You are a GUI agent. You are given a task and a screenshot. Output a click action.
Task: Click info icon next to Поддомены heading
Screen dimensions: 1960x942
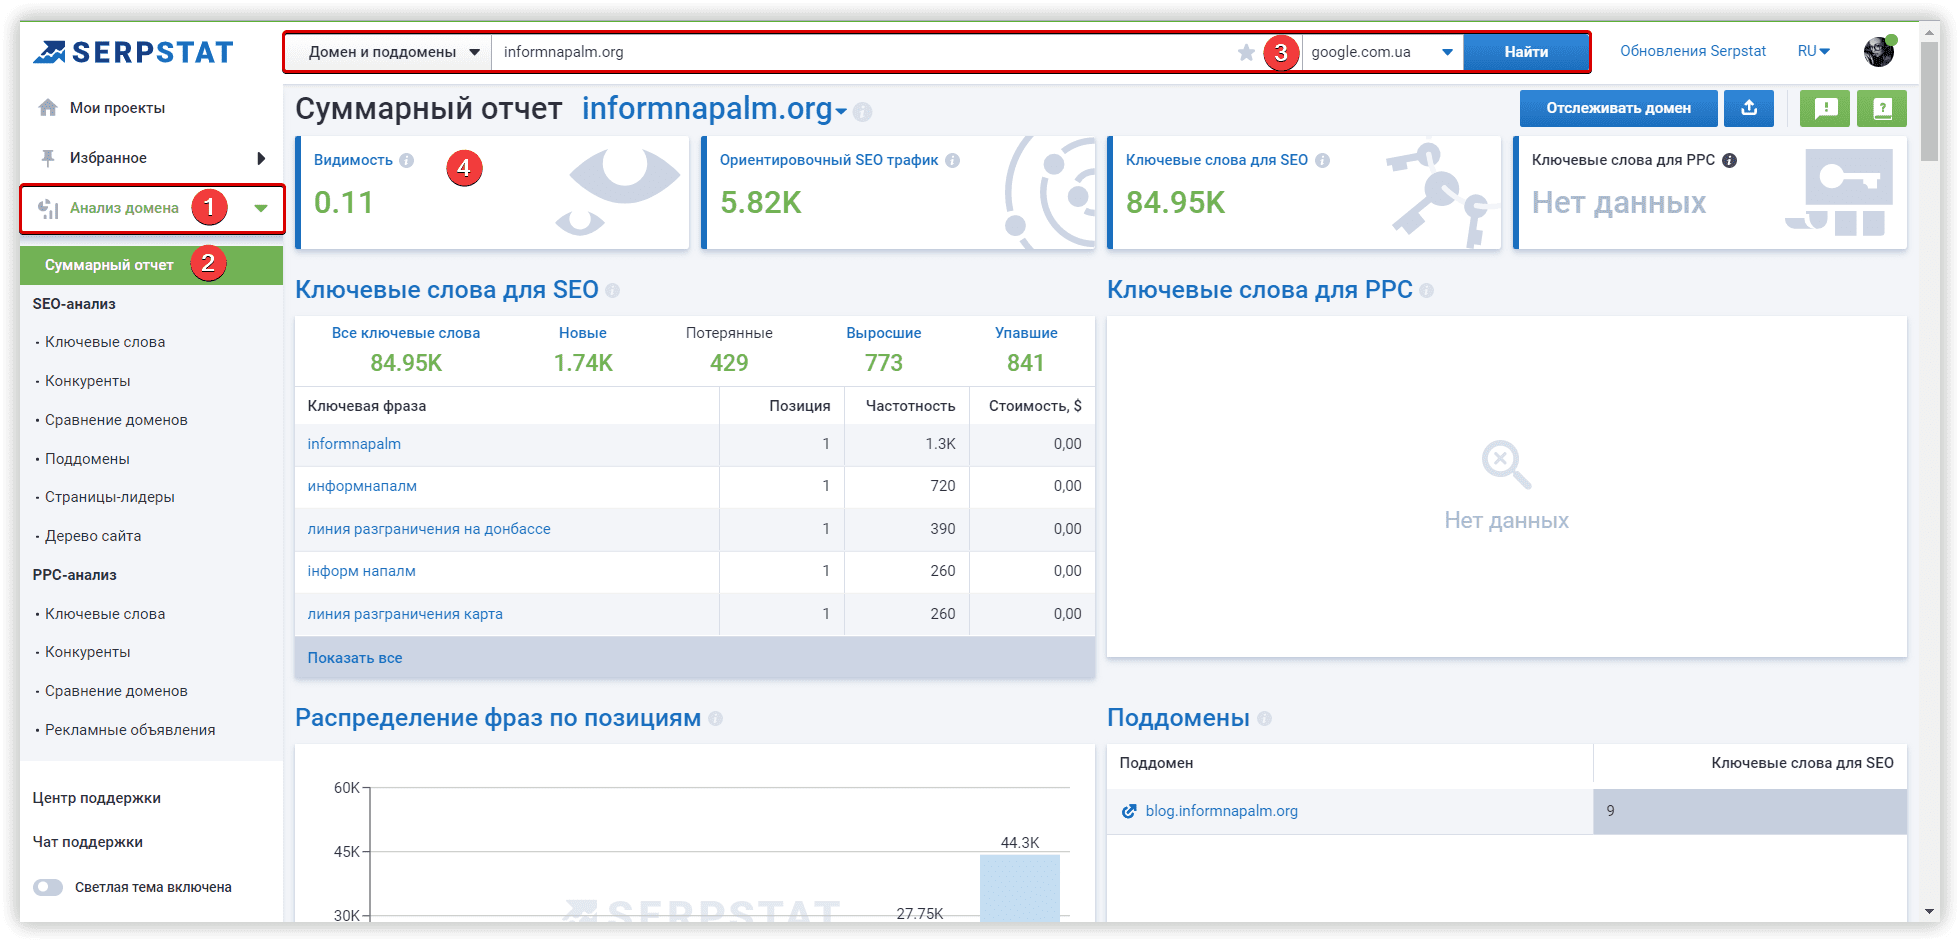click(x=1264, y=718)
